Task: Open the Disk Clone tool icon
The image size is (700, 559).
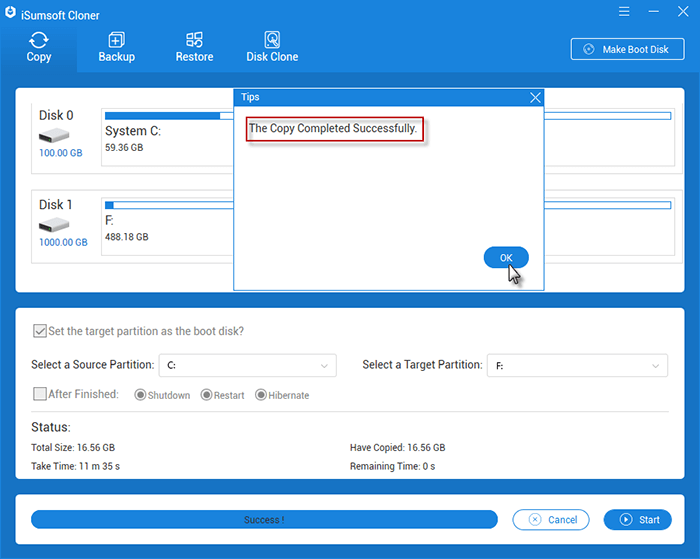Action: (272, 41)
